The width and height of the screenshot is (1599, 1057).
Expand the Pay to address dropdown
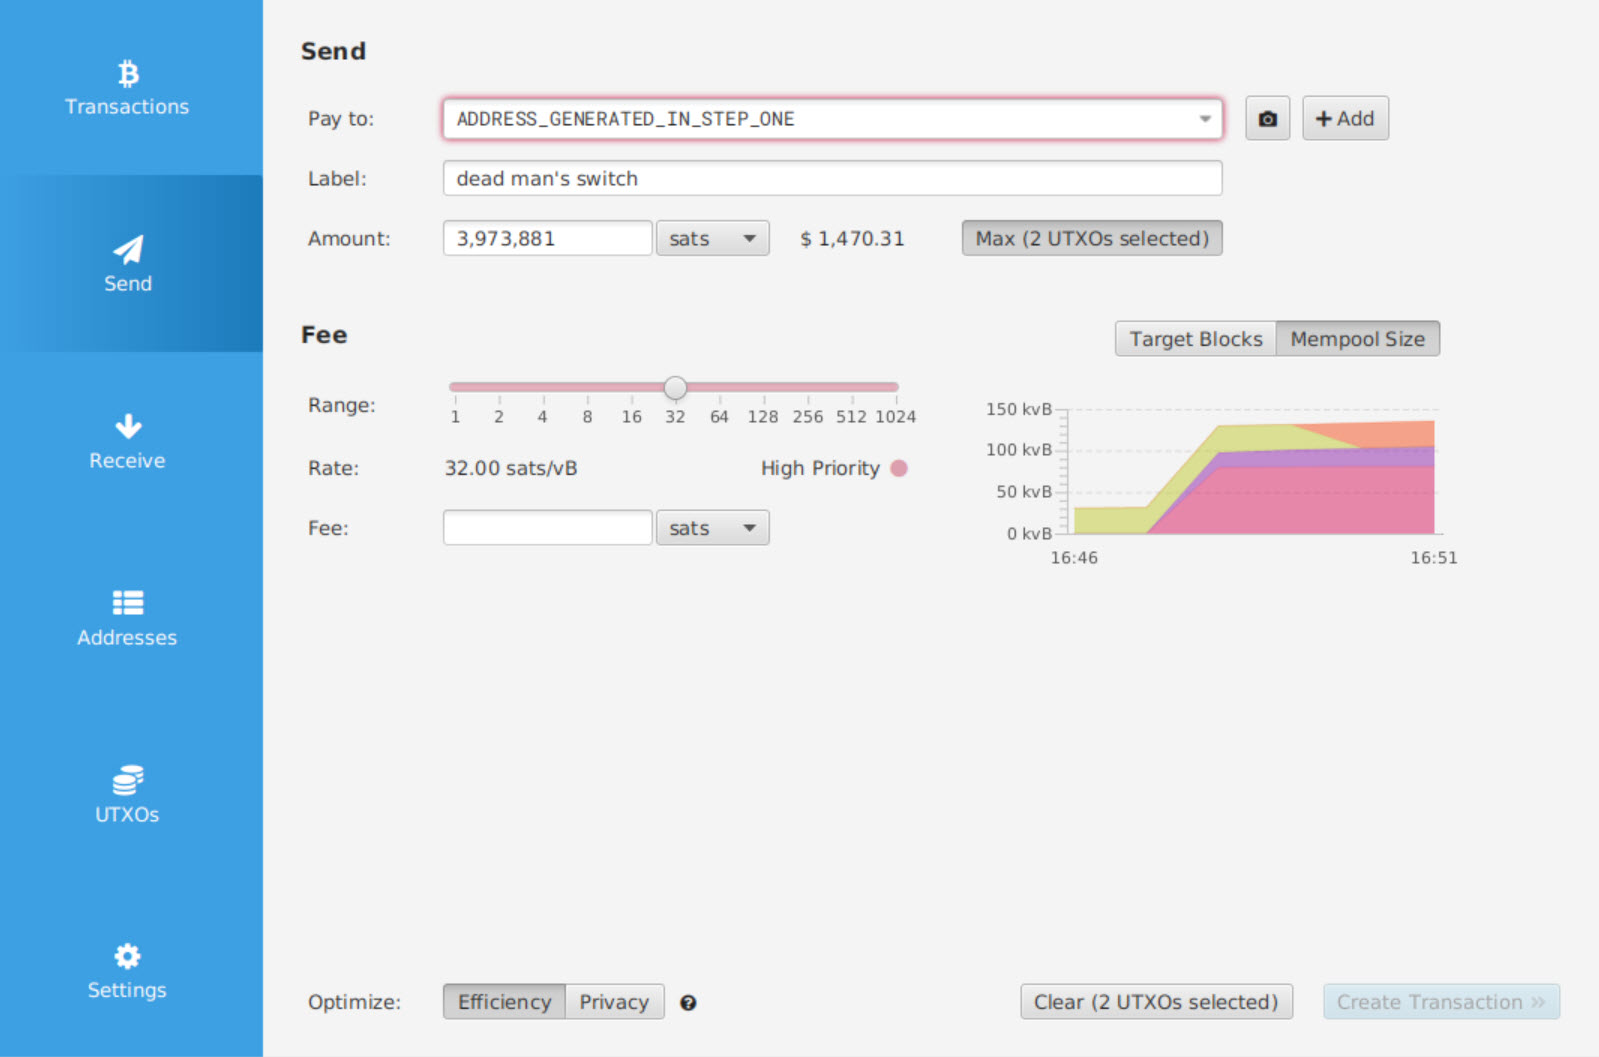(1204, 119)
